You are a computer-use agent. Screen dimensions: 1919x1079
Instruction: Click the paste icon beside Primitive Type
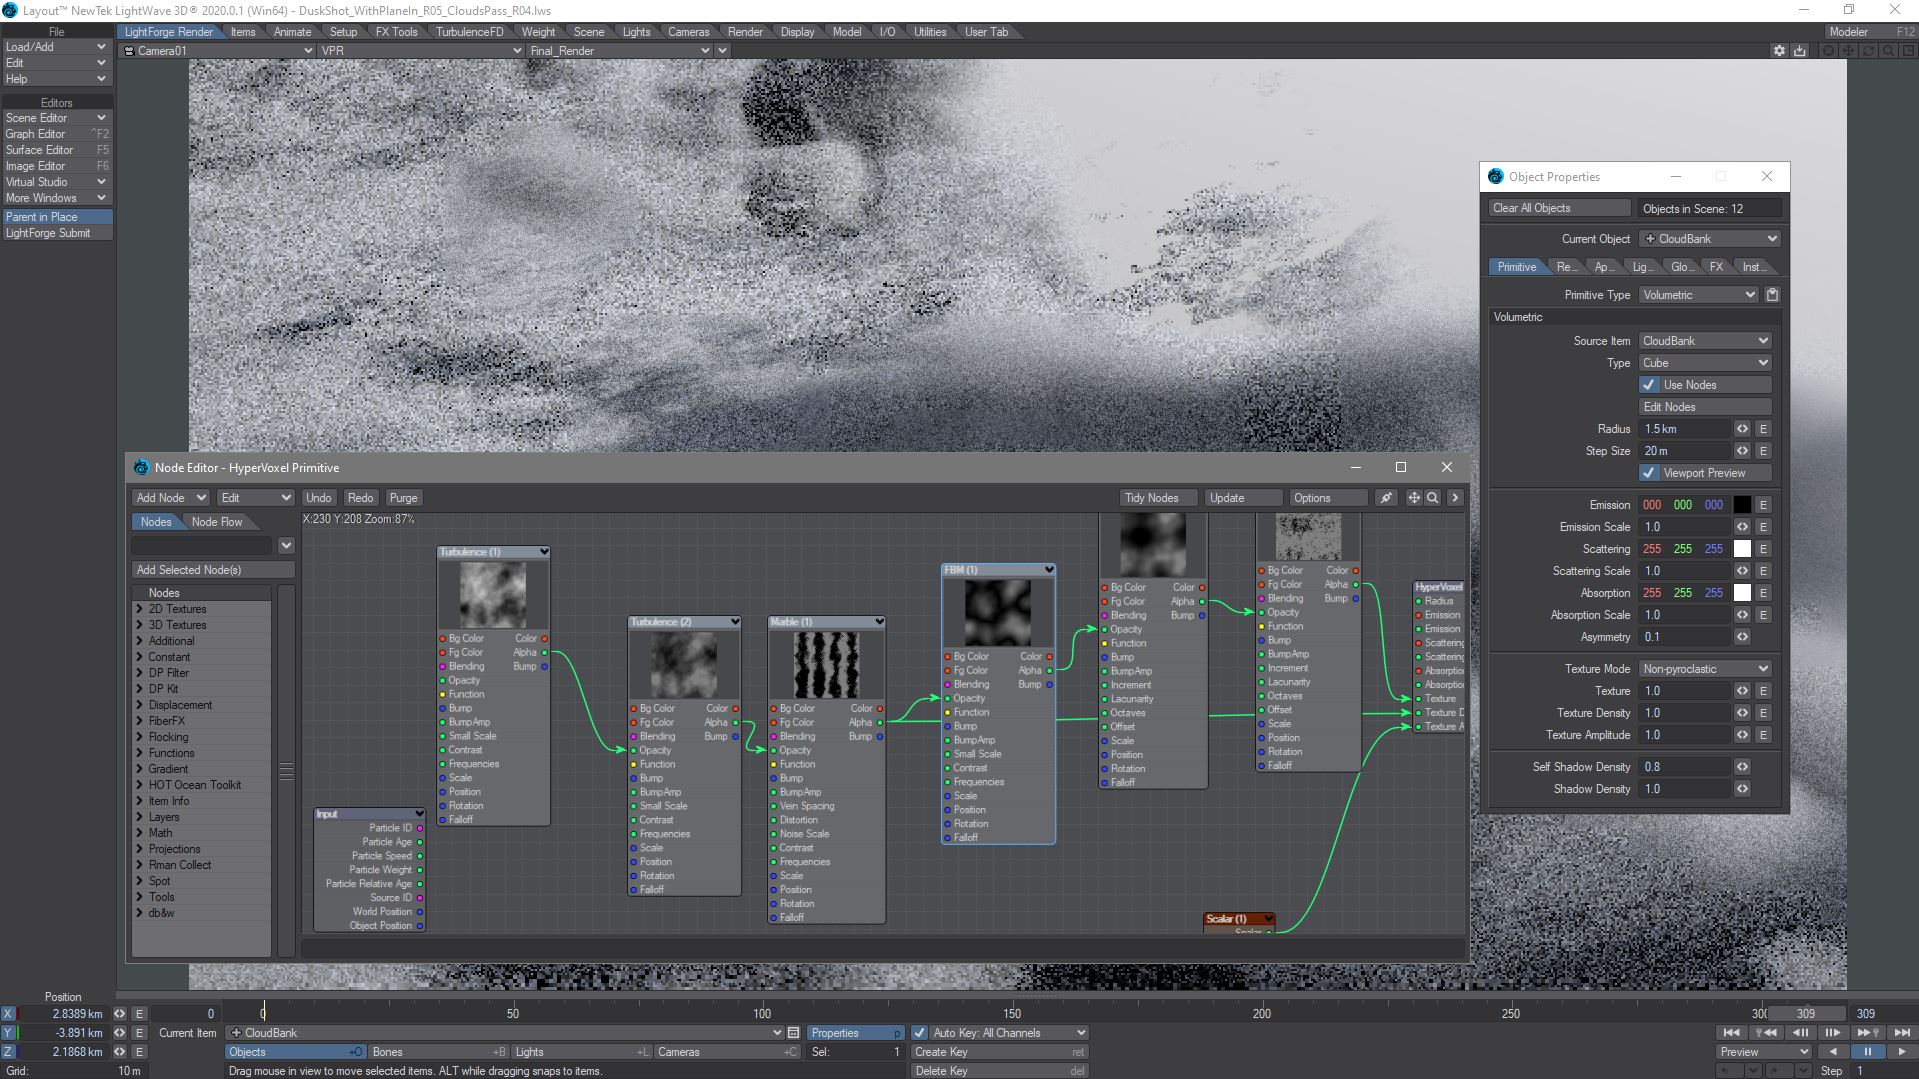[1772, 295]
